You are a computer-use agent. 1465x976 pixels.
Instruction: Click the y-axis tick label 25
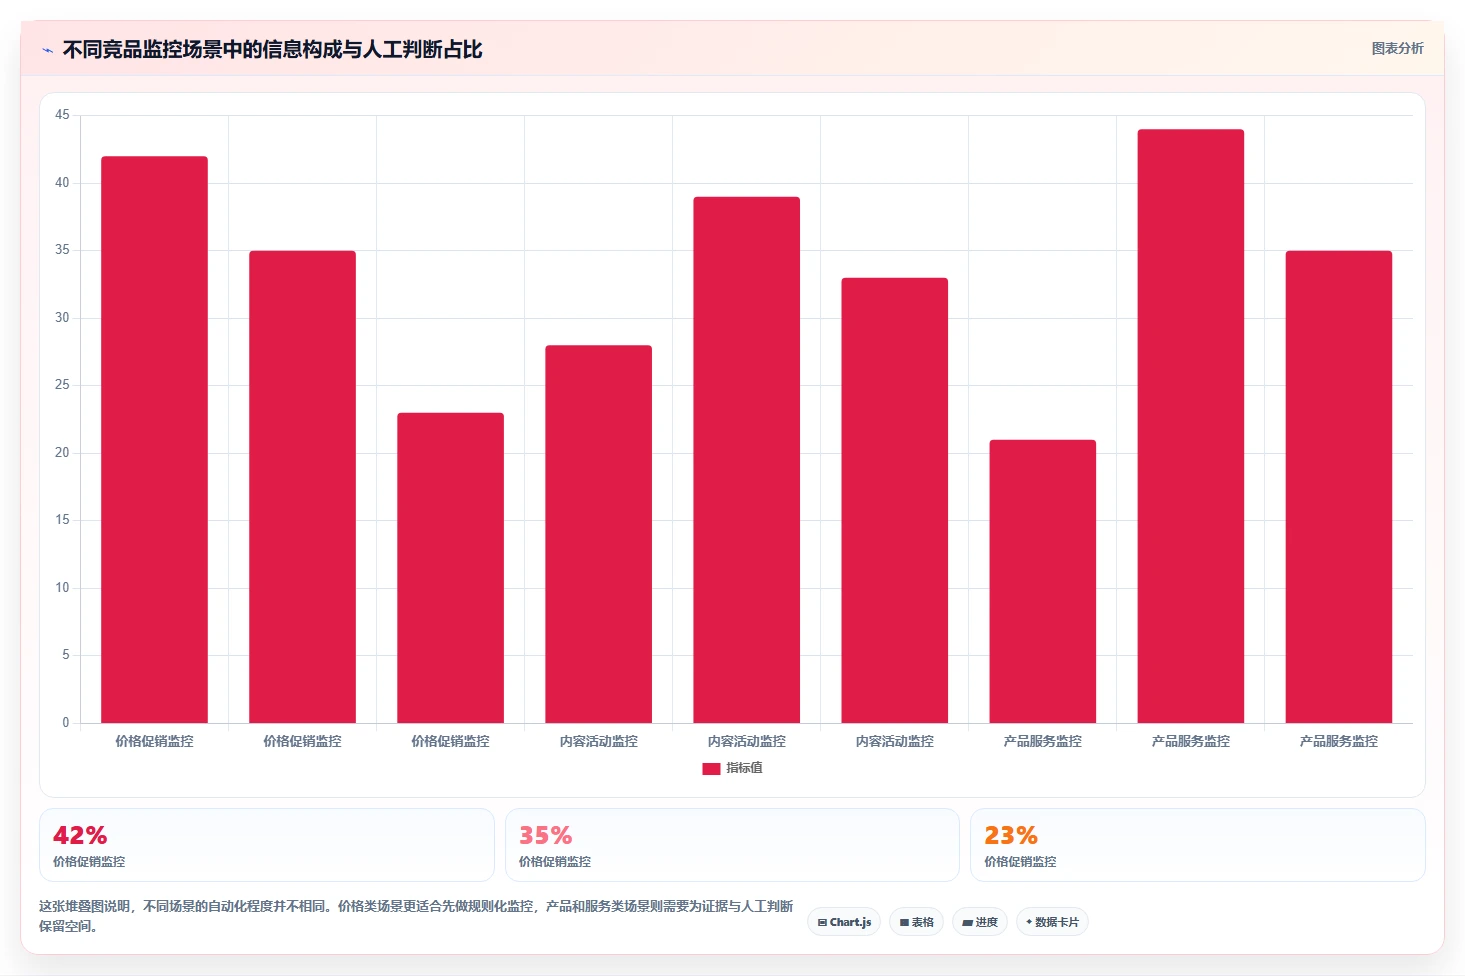point(62,385)
